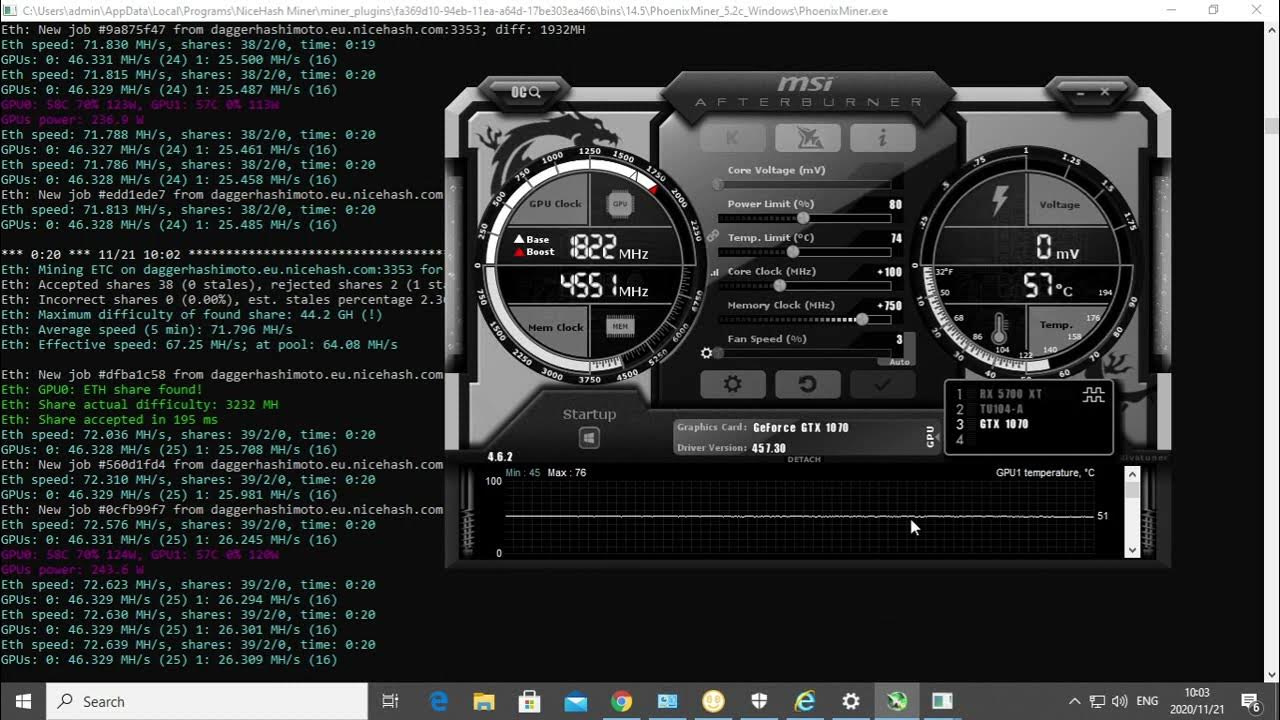Image resolution: width=1280 pixels, height=720 pixels.
Task: Click the fan settings gear beside Fan Speed
Action: [707, 353]
